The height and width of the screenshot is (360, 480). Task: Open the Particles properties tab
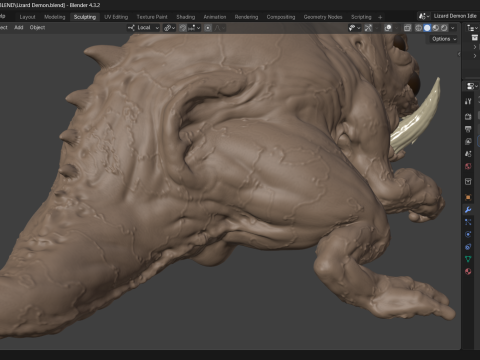pos(468,222)
